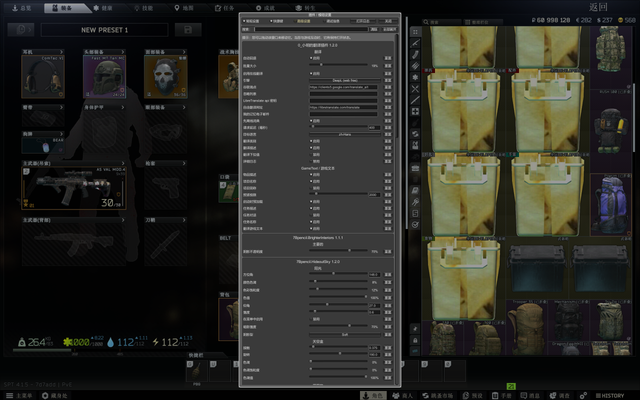Toggle first checkbox under GameText section header
This screenshot has height=400, width=640.
pyautogui.click(x=311, y=174)
